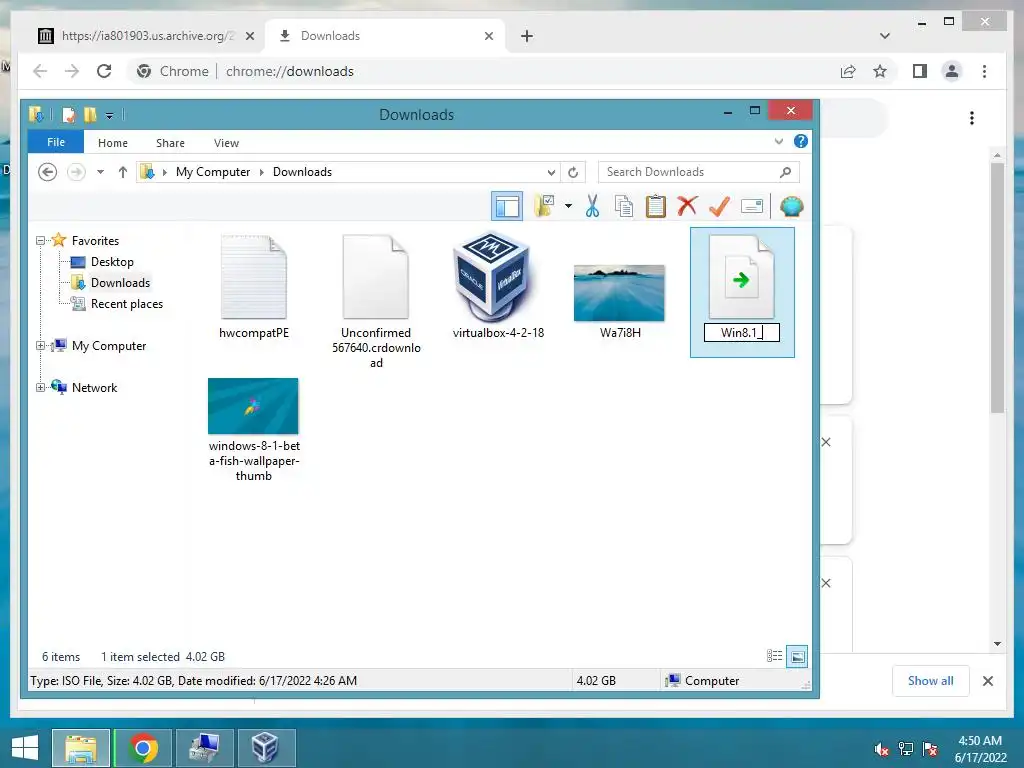This screenshot has height=768, width=1024.
Task: Expand the Network tree node
Action: (40, 387)
